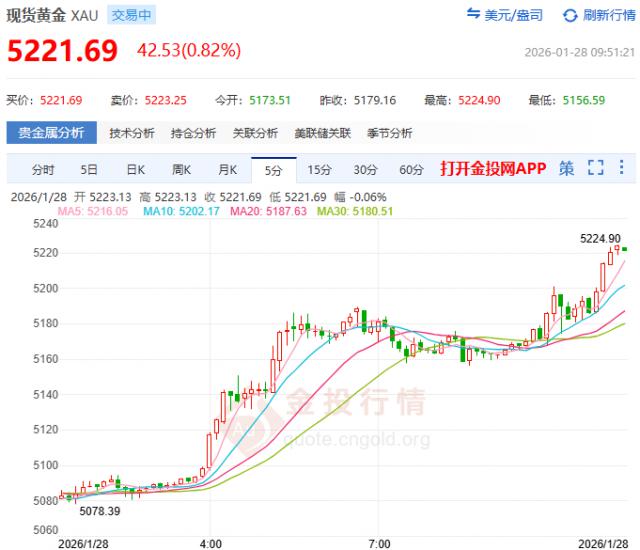Viewport: 640px width, 550px height.
Task: Select the 贵金属分析 tab
Action: click(51, 133)
